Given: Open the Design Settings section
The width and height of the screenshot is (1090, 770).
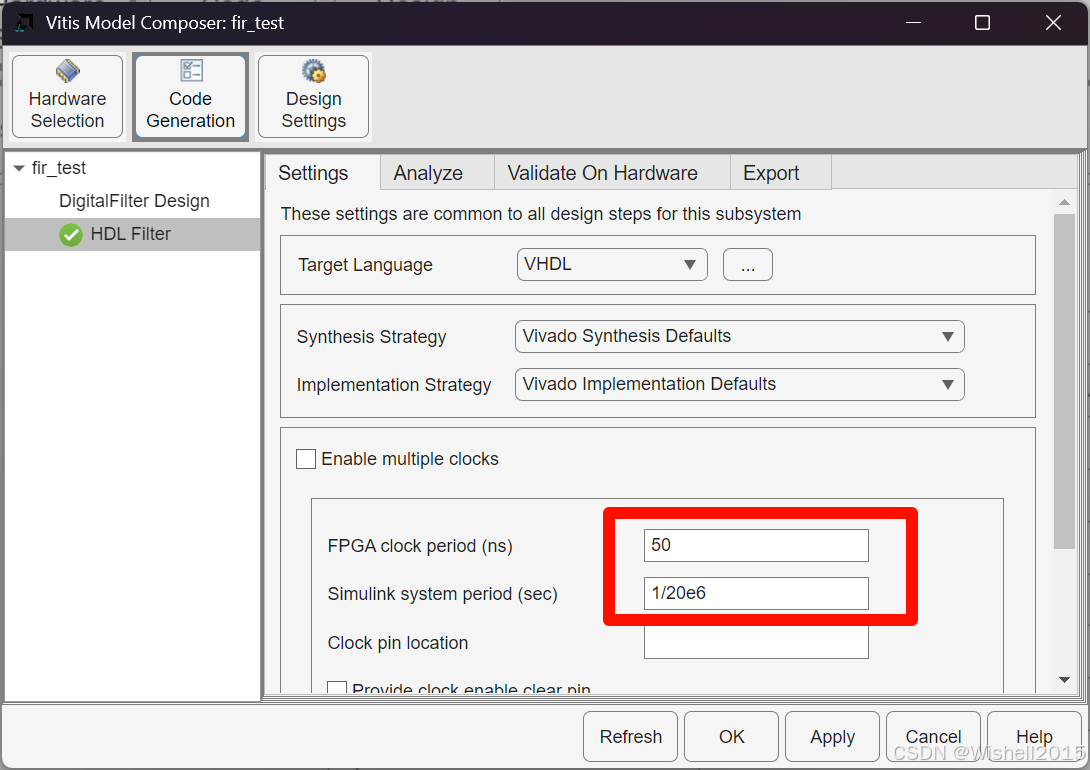Looking at the screenshot, I should [314, 97].
